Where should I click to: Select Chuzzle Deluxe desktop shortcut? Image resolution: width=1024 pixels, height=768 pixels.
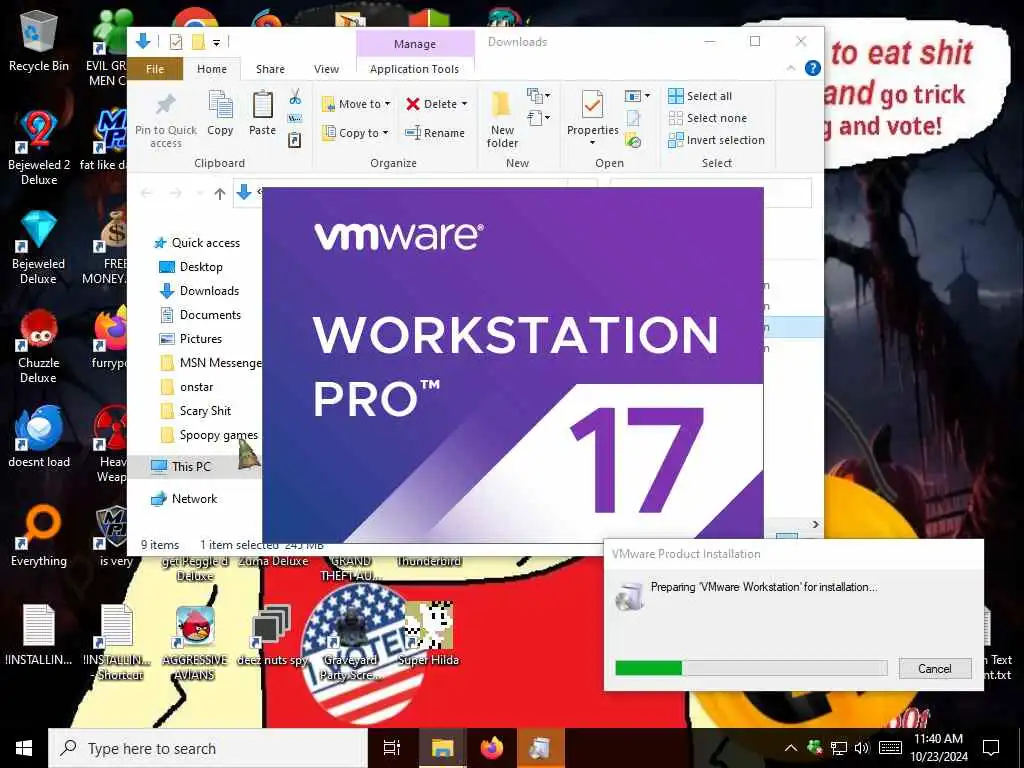39,347
